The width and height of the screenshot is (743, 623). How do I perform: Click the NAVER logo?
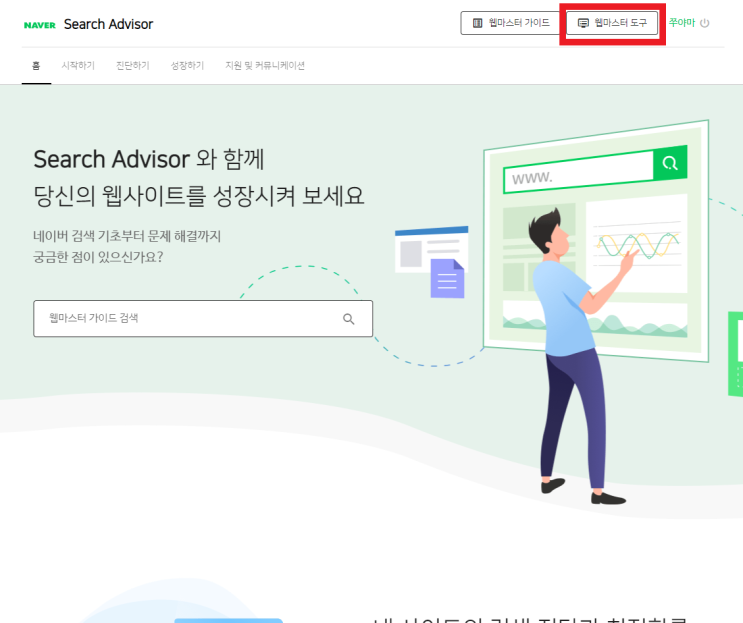[x=40, y=25]
